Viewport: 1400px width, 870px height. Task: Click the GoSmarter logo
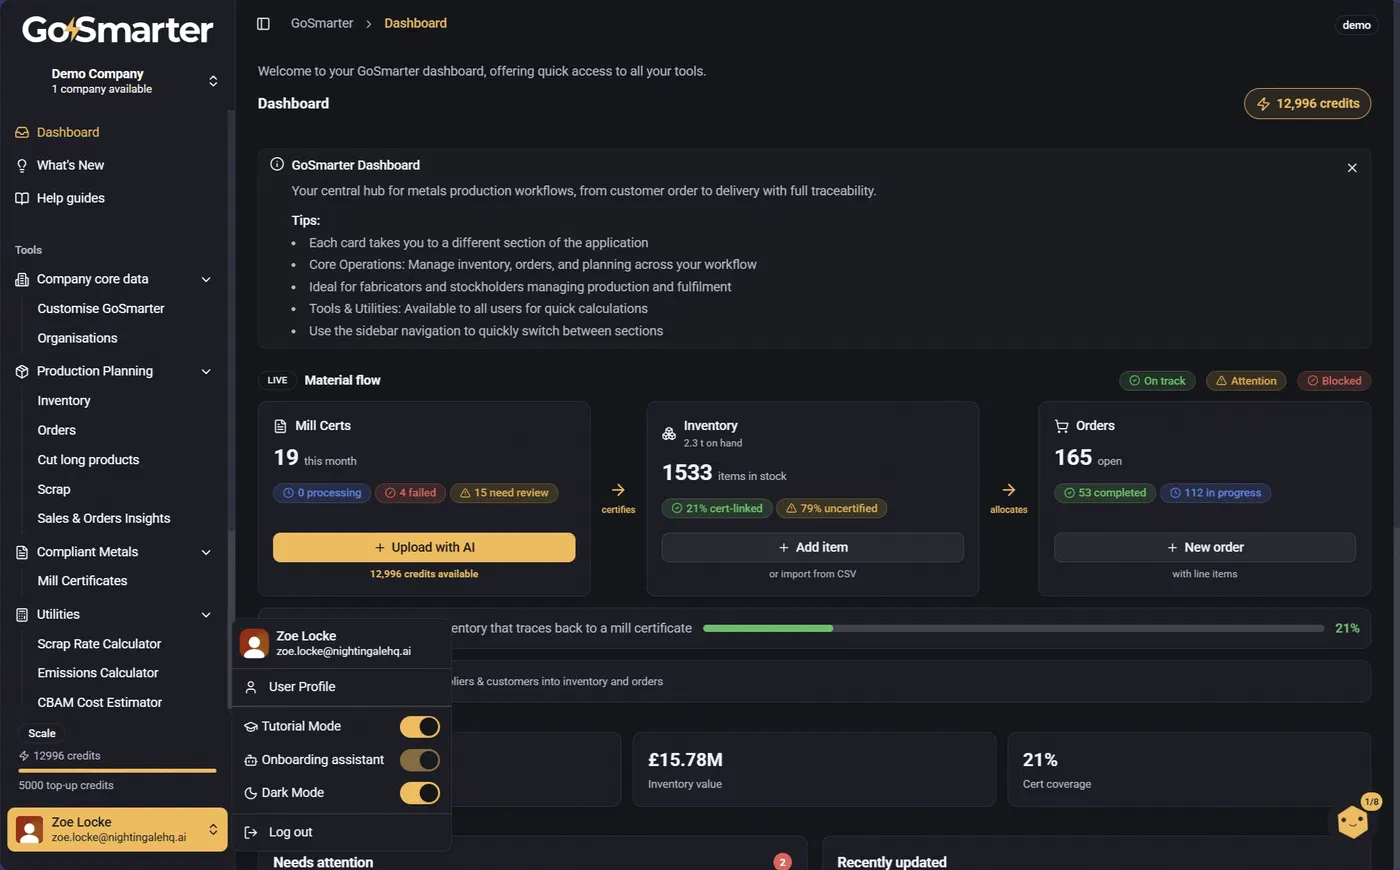pos(117,30)
